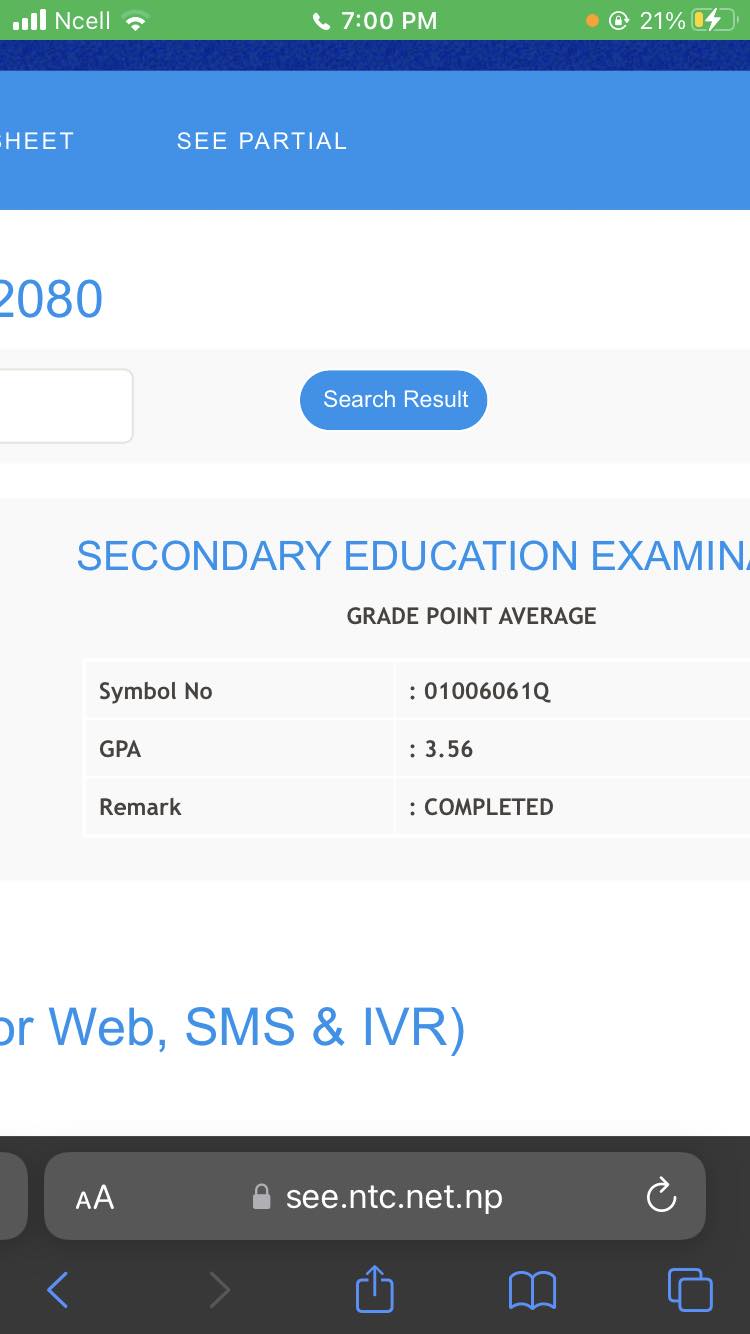Image resolution: width=750 pixels, height=1334 pixels.
Task: Tap the Secondary Education Examination heading
Action: (412, 556)
